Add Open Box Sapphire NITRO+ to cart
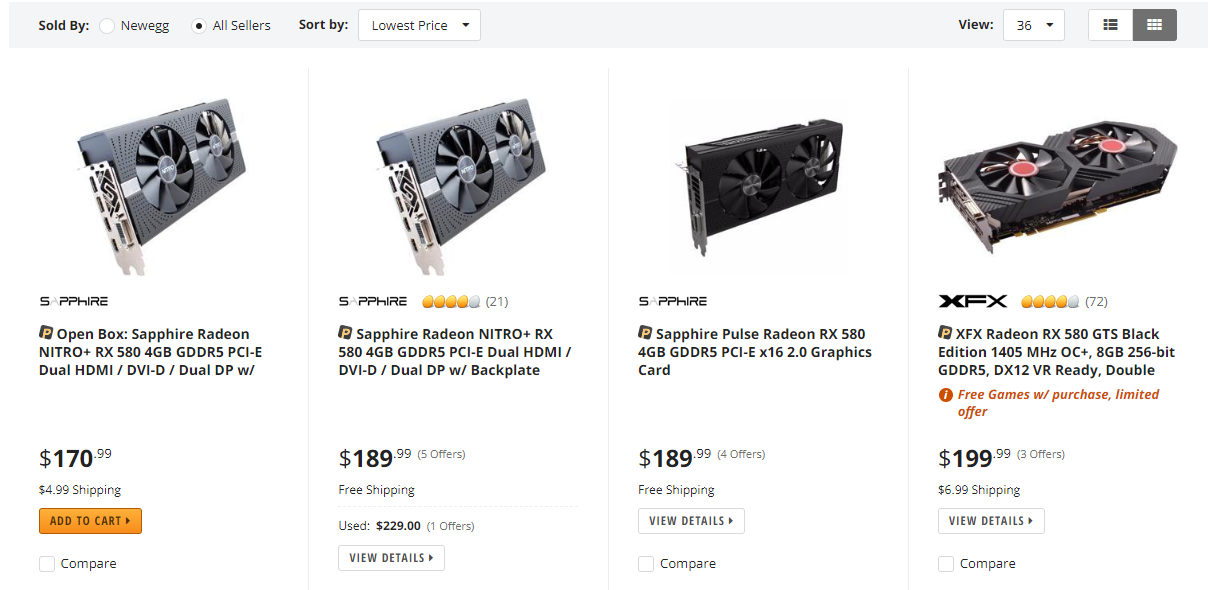The width and height of the screenshot is (1217, 590). (x=90, y=521)
